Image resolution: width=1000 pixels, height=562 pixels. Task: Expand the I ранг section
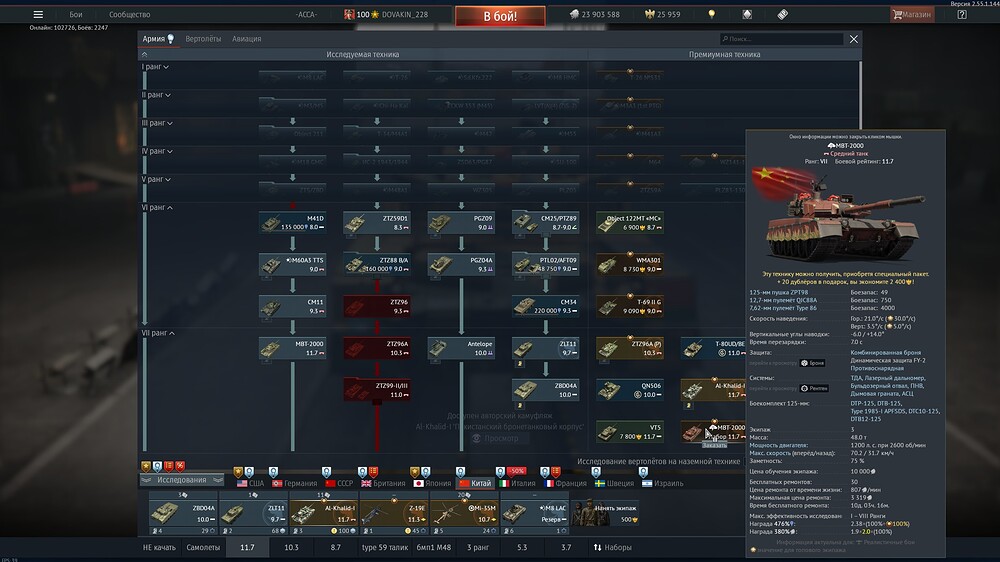155,66
